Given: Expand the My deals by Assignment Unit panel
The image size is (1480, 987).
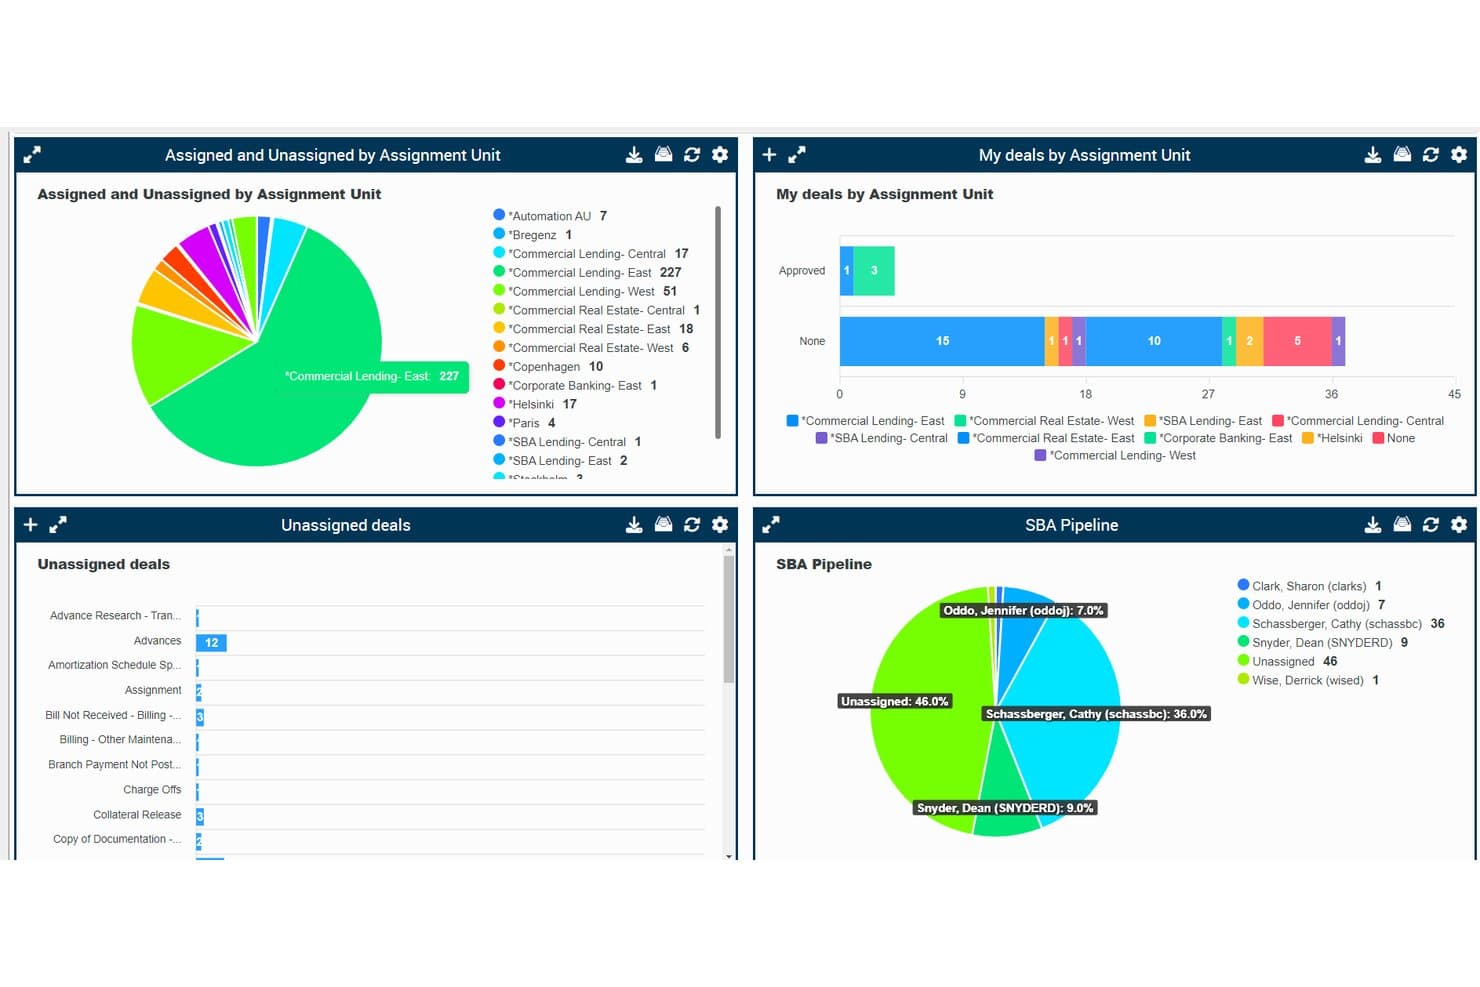Looking at the screenshot, I should pos(797,155).
